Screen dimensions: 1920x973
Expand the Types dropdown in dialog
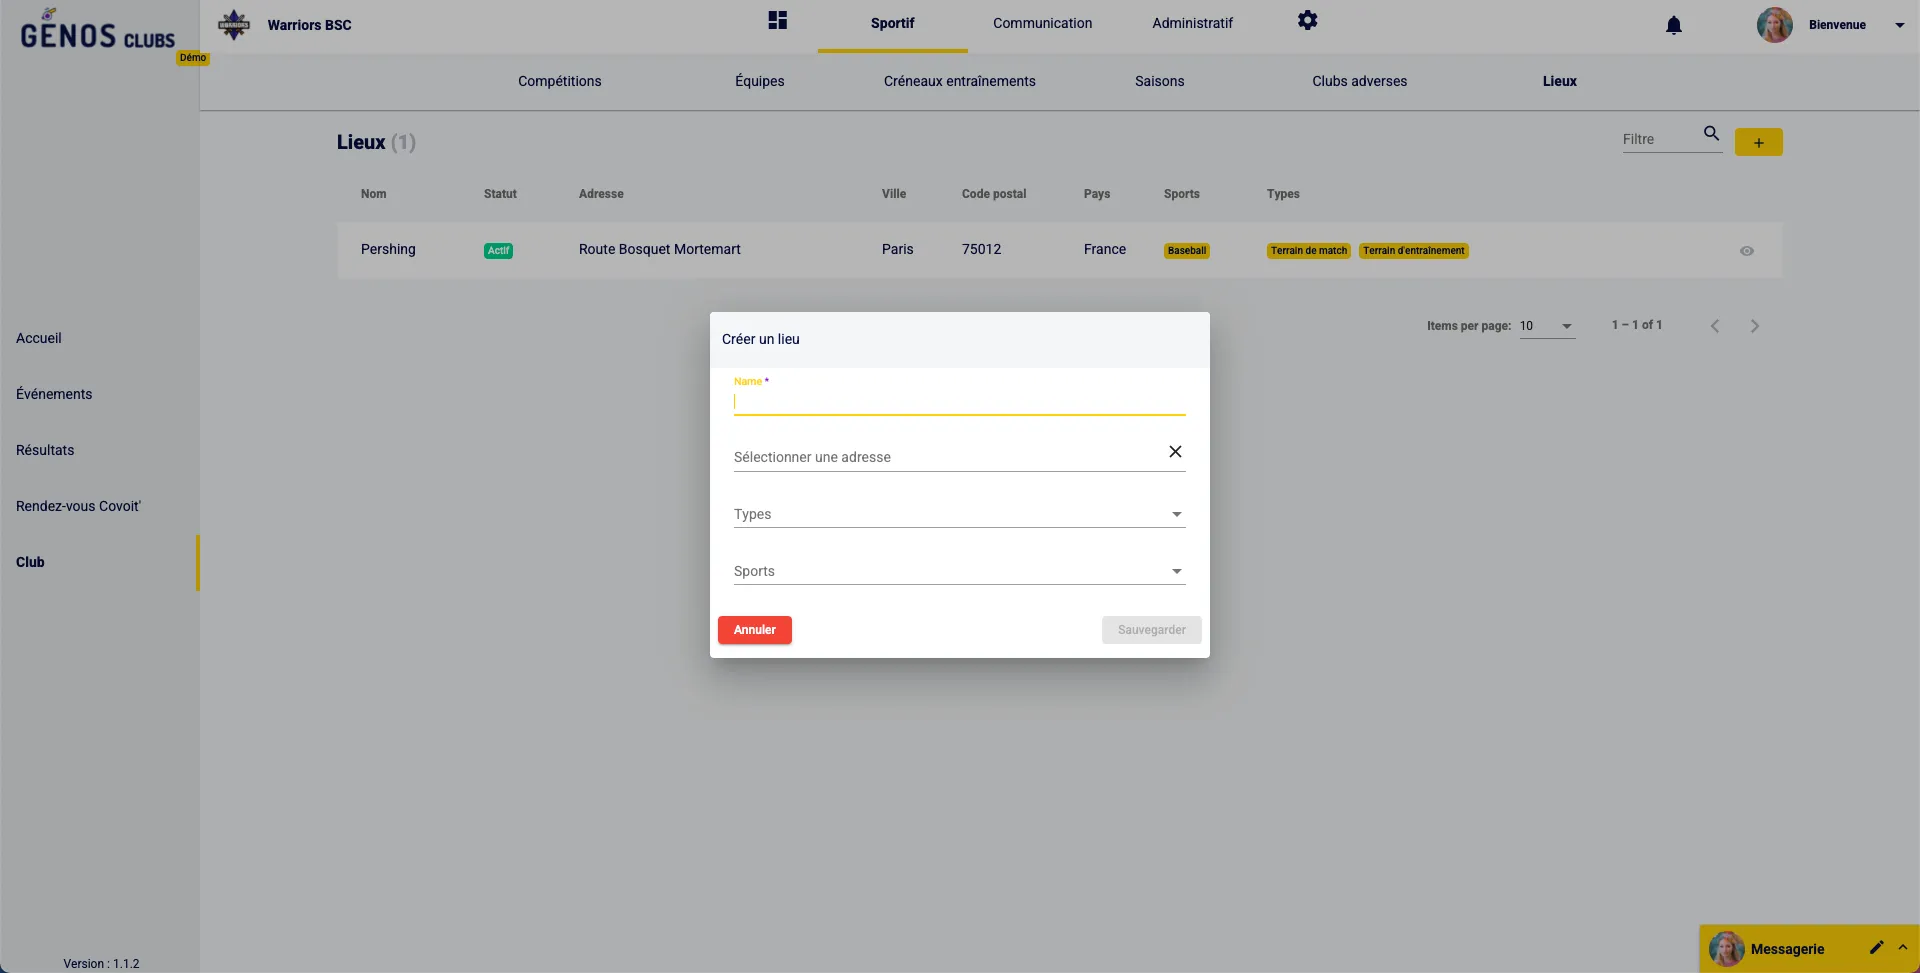click(1176, 515)
